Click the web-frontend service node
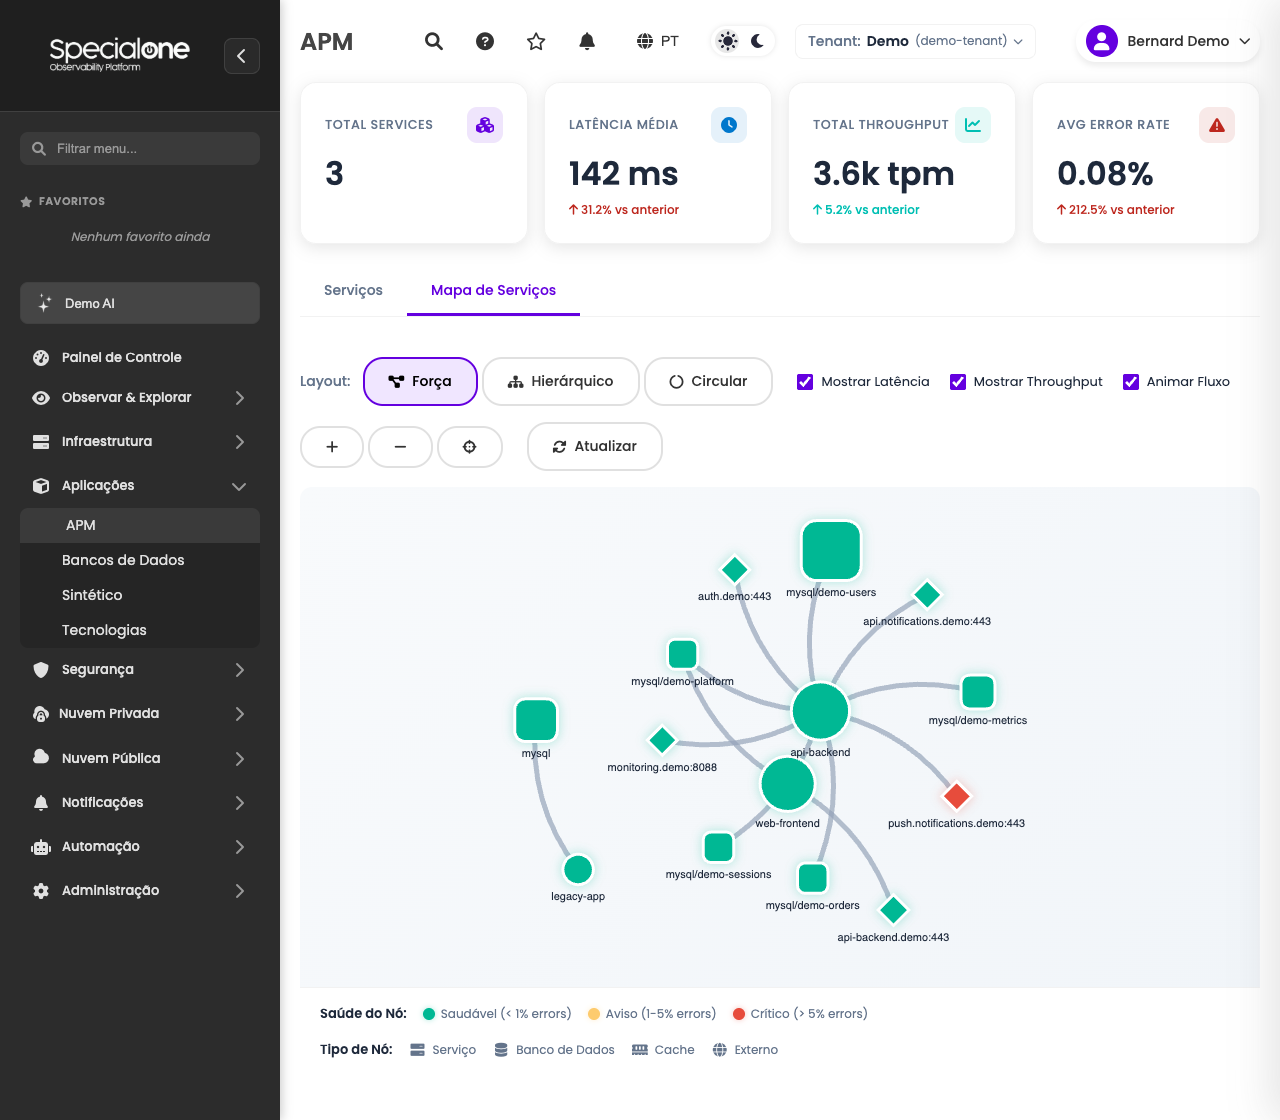The height and width of the screenshot is (1120, 1280). coord(788,783)
